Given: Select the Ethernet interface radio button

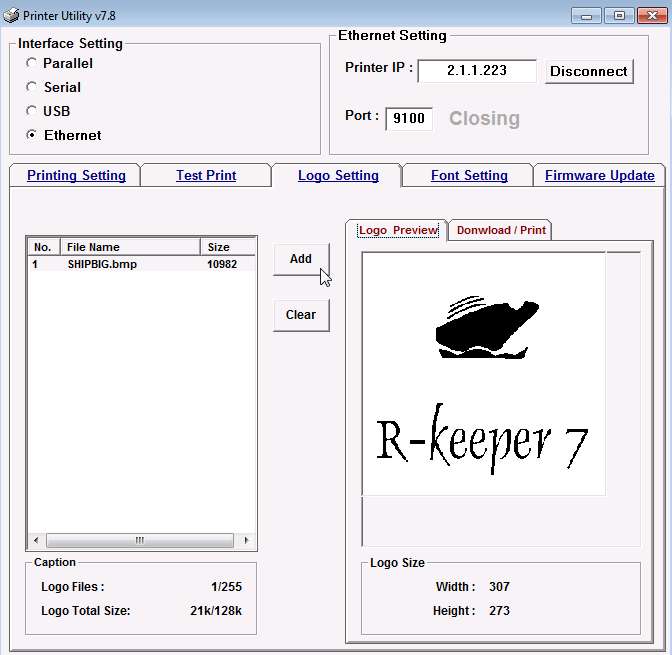Looking at the screenshot, I should point(31,135).
